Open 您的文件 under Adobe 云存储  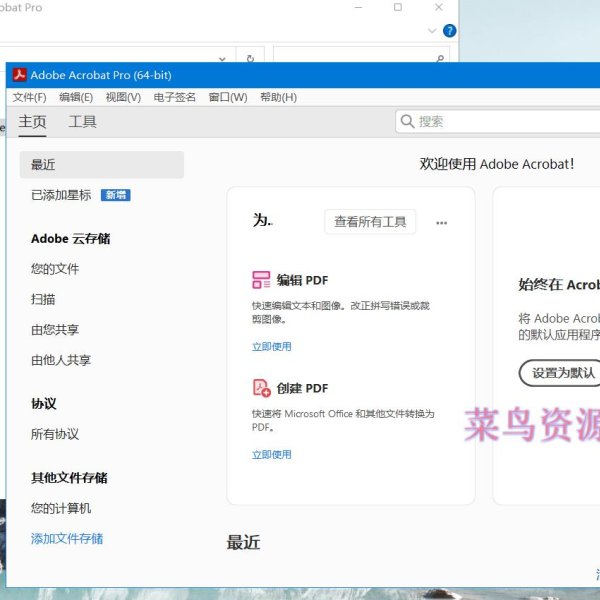(55, 269)
